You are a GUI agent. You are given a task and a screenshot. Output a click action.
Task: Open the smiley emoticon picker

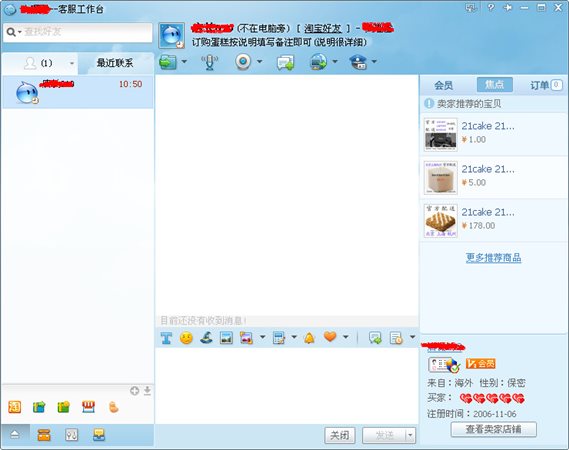[x=186, y=338]
